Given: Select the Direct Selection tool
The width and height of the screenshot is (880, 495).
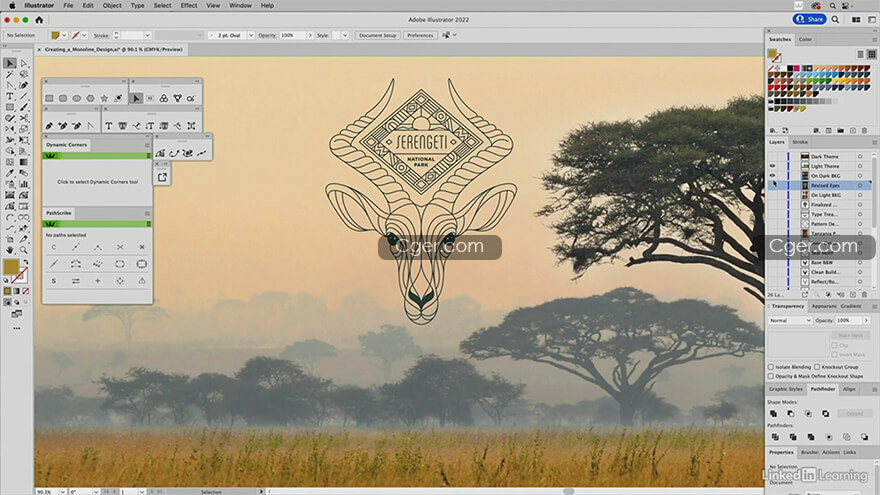Looking at the screenshot, I should point(24,63).
